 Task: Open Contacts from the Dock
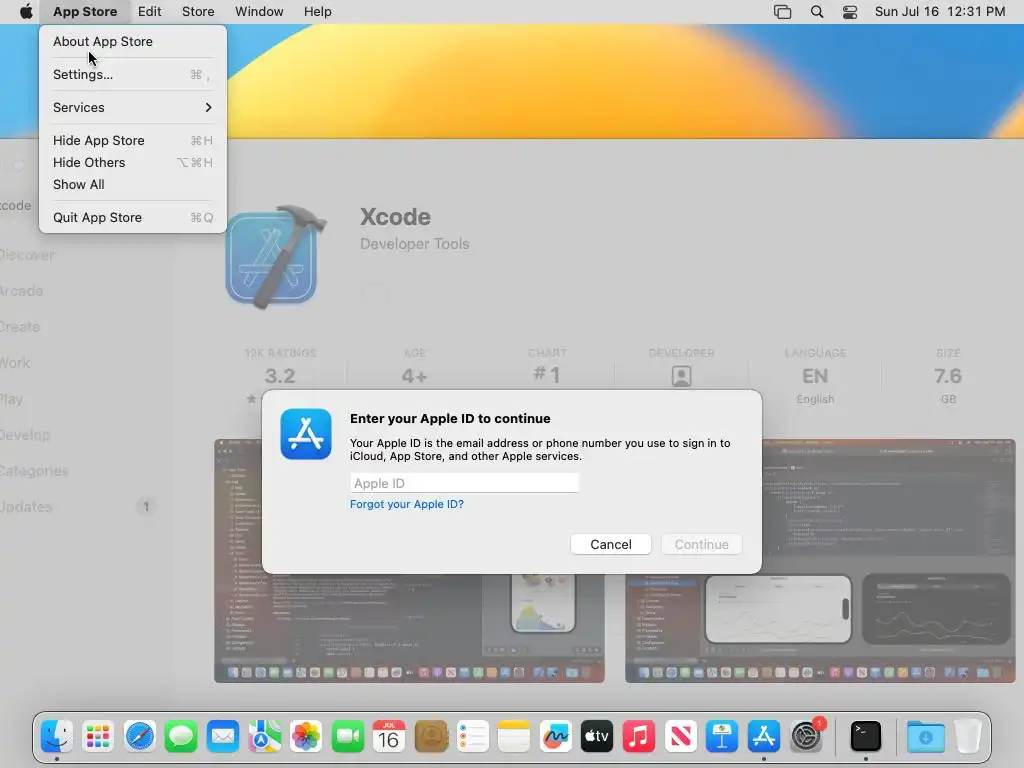coord(431,737)
